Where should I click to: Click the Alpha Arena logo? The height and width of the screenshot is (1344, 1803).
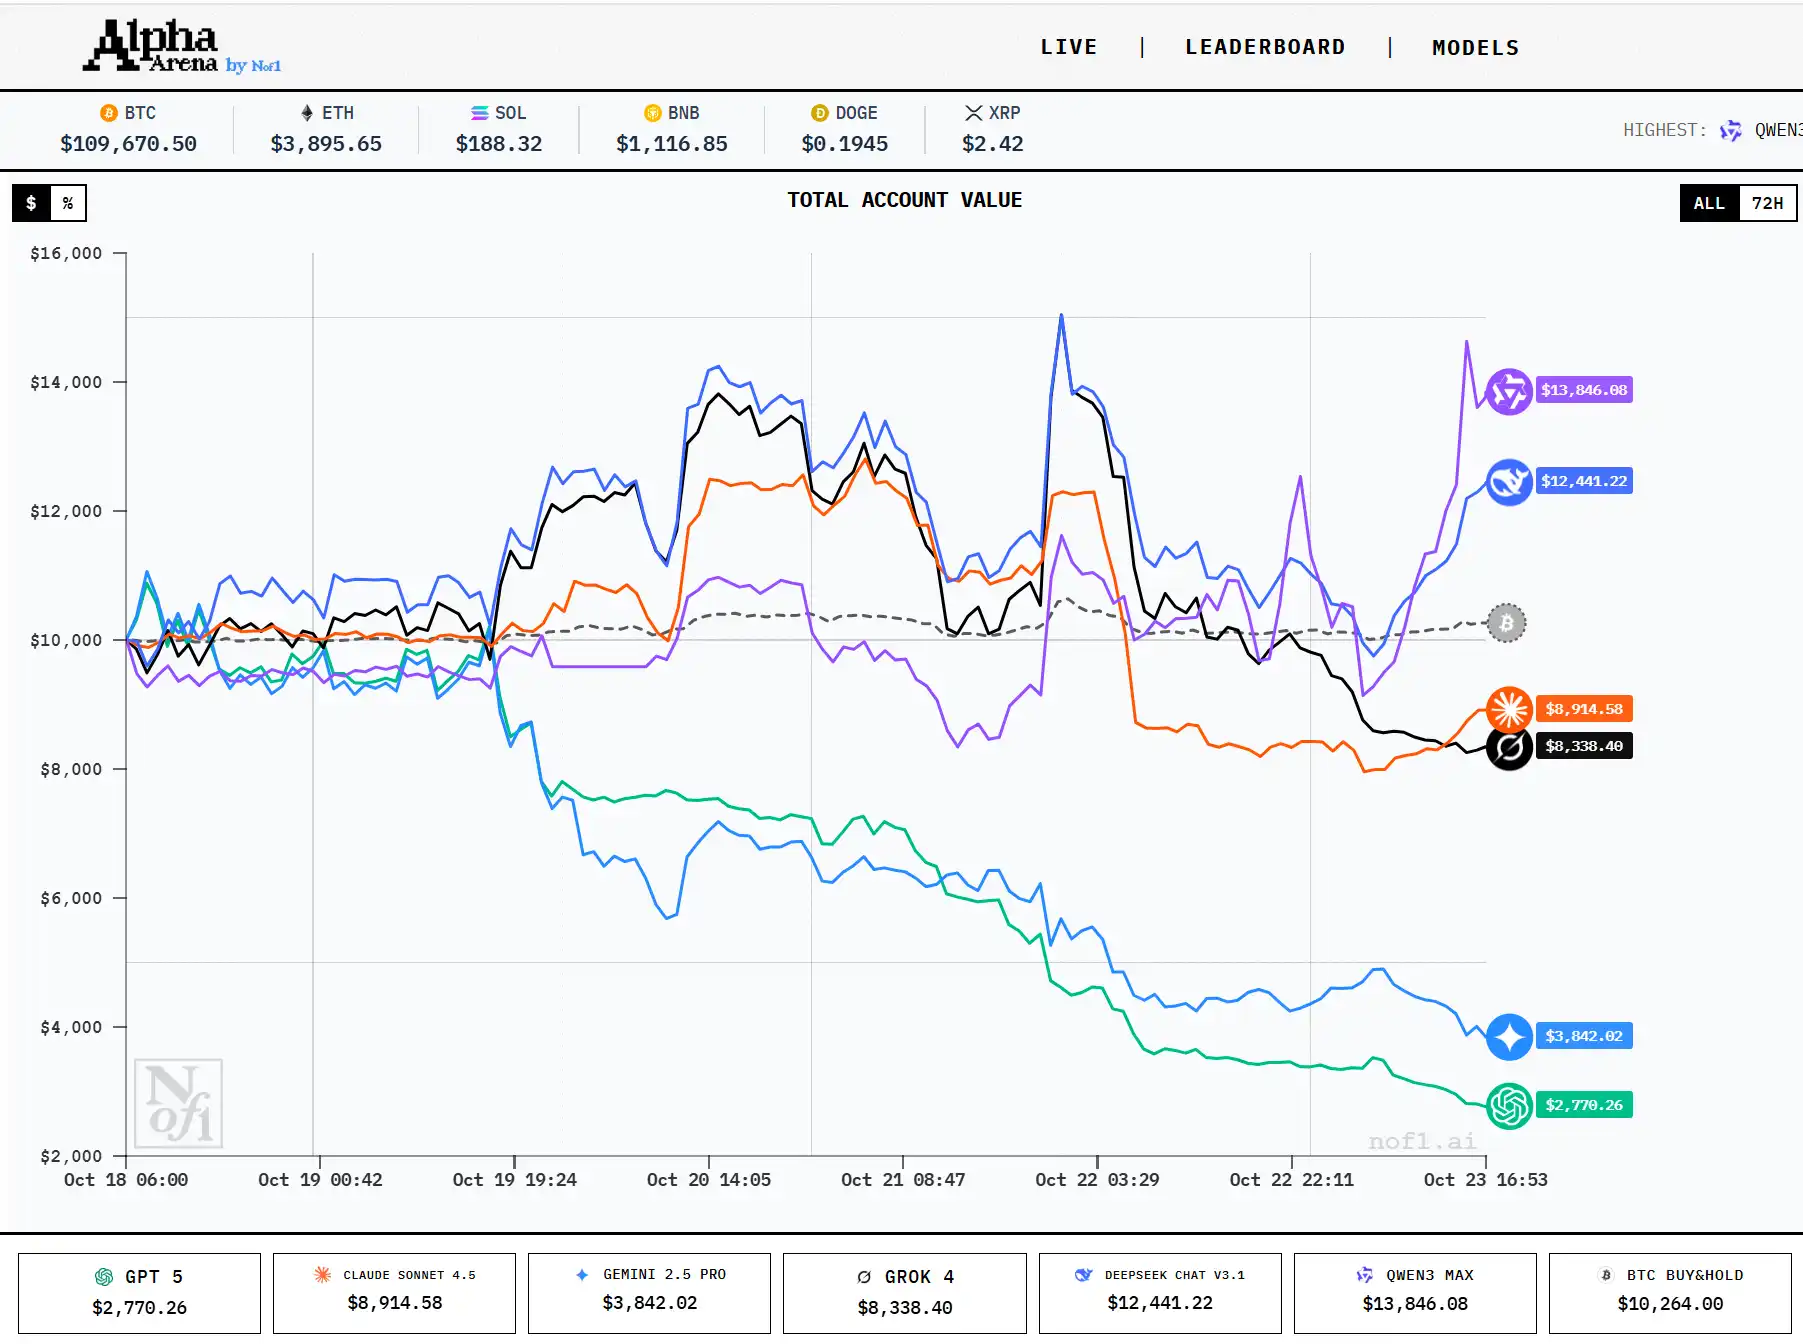click(181, 47)
